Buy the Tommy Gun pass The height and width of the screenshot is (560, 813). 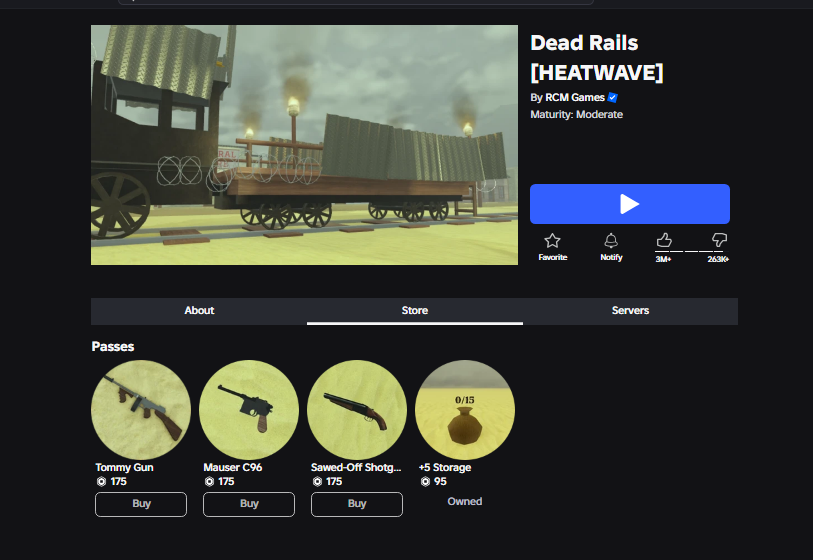point(141,504)
